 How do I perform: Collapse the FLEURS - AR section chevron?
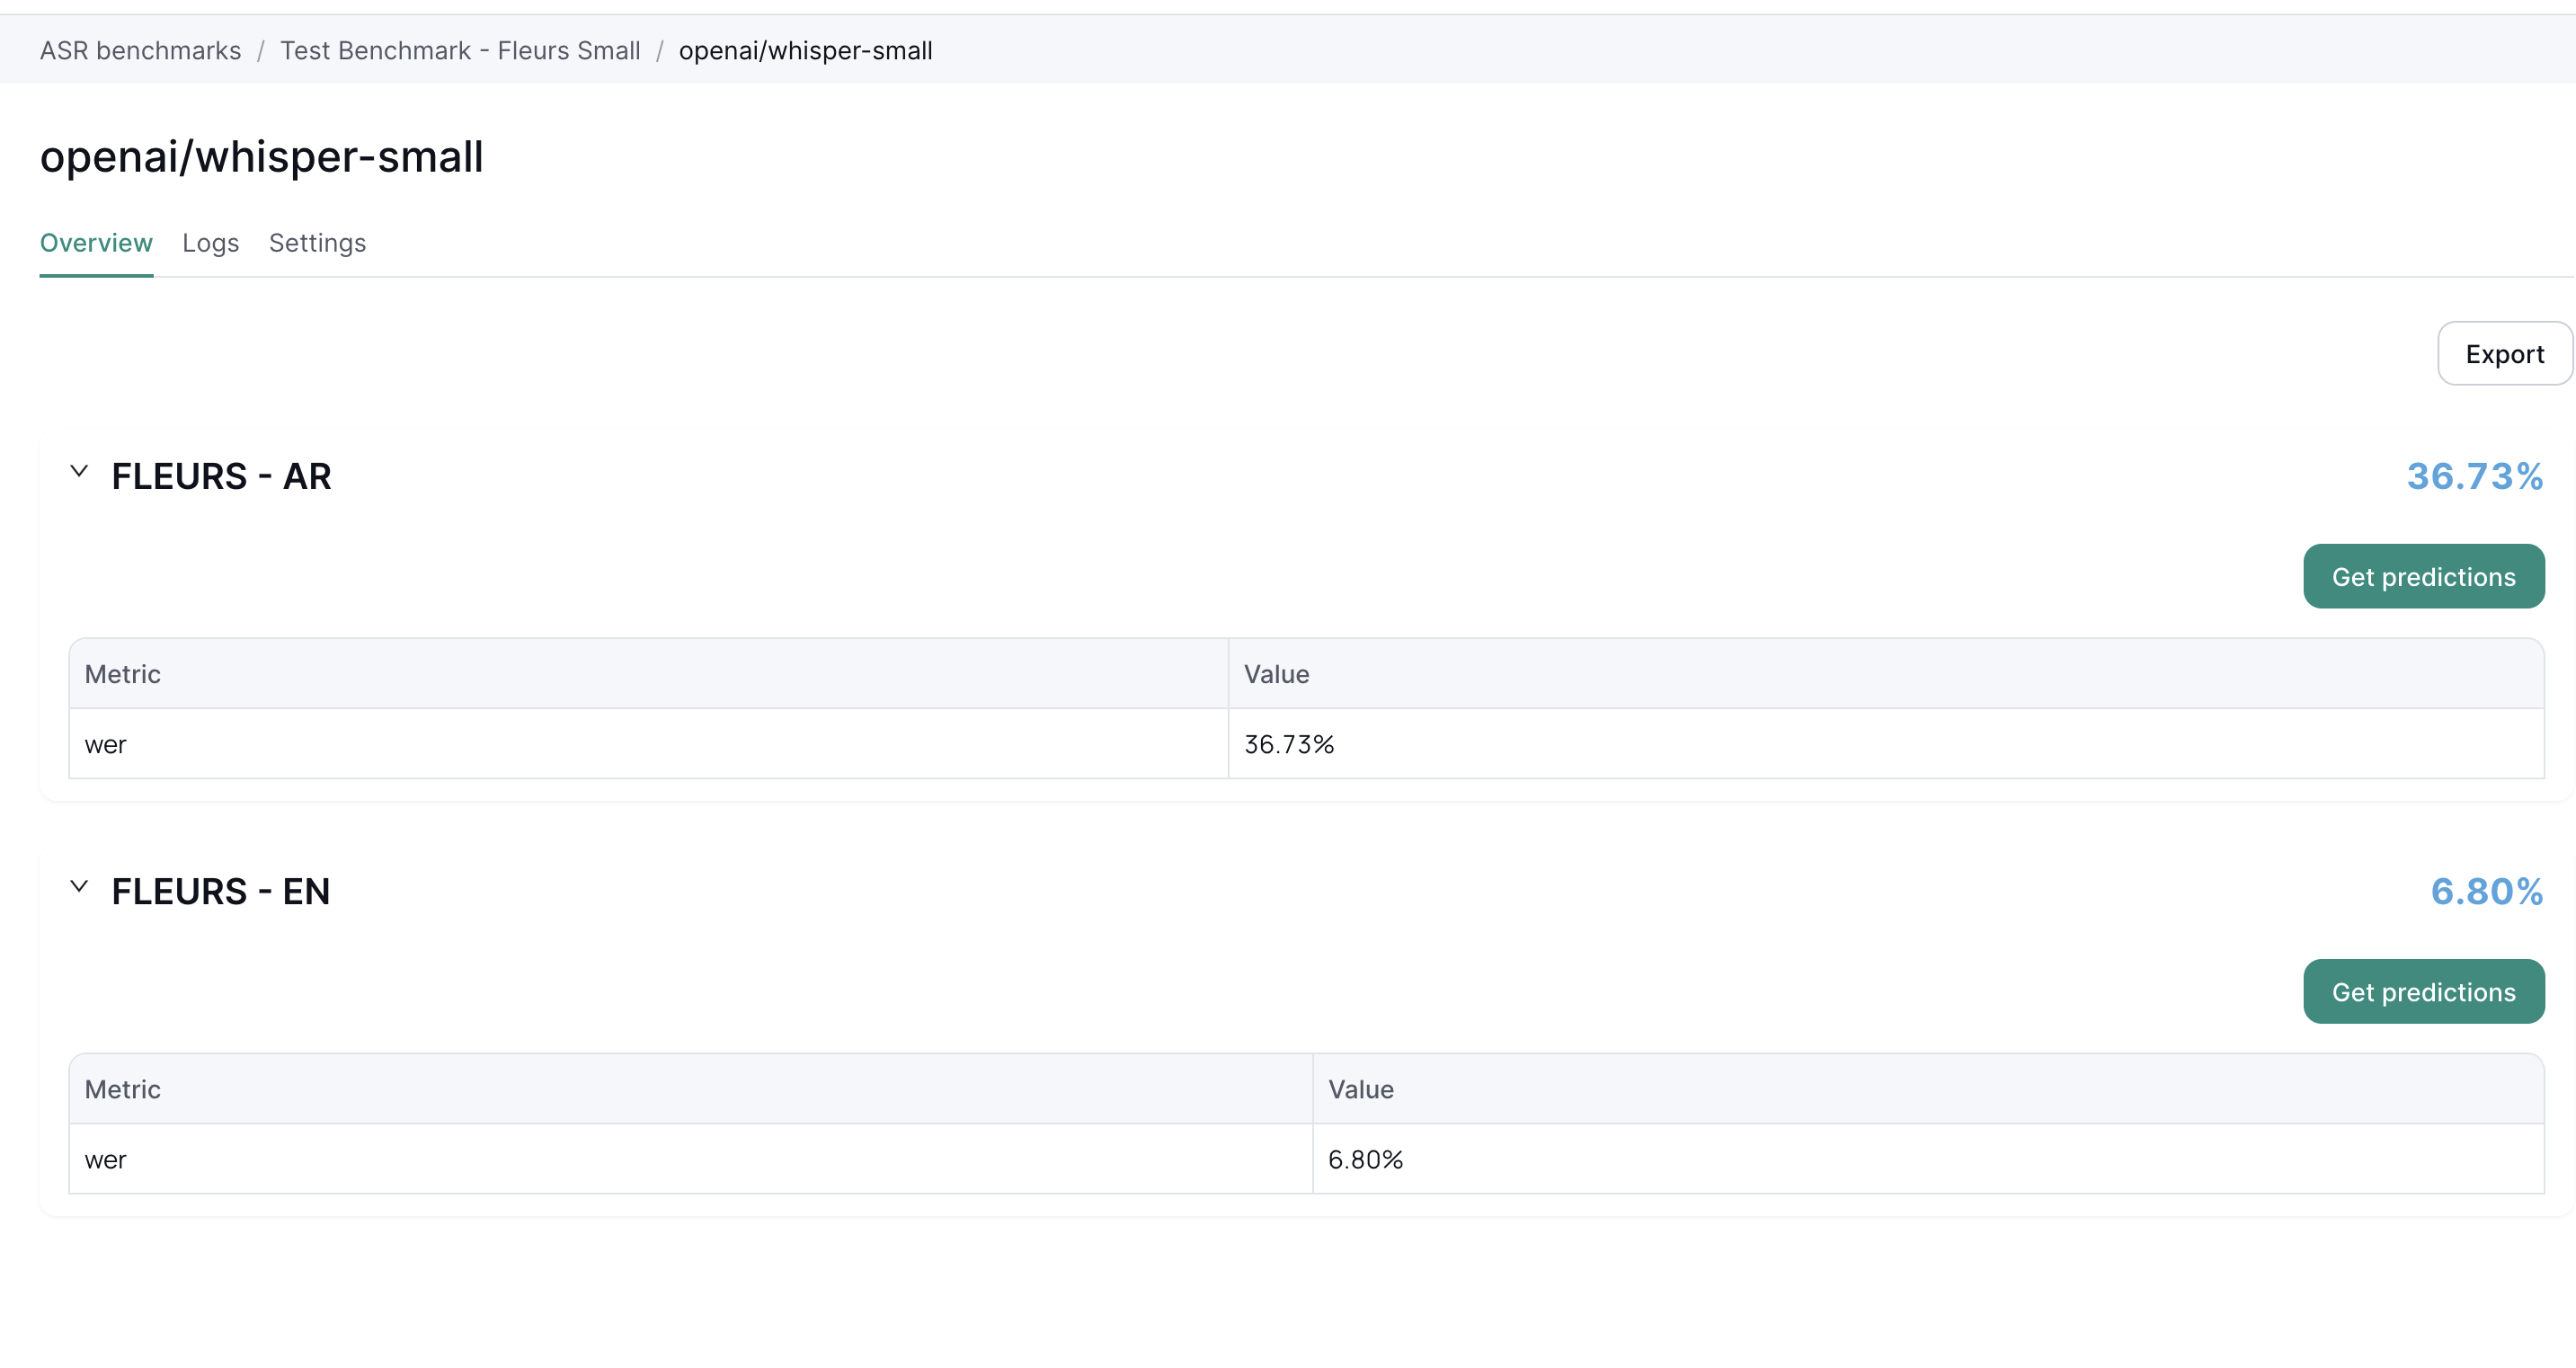pos(79,471)
